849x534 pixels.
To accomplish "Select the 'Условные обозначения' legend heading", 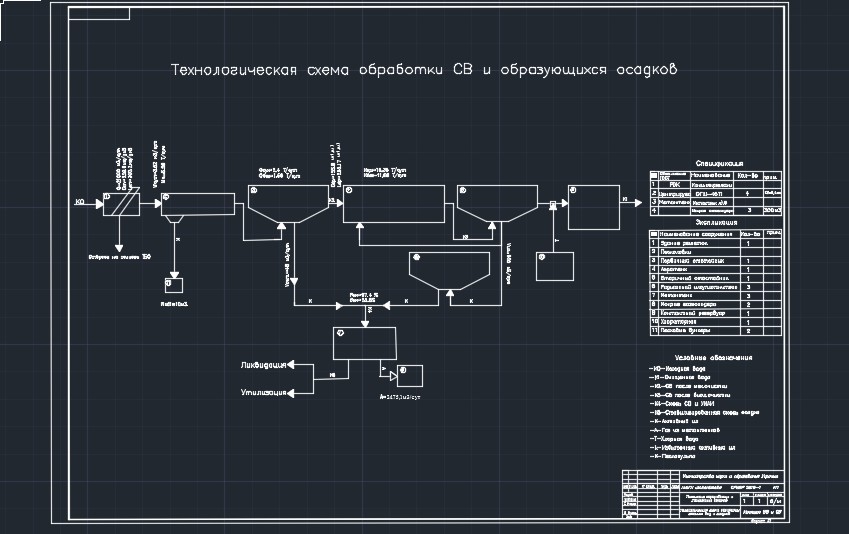I will point(713,357).
